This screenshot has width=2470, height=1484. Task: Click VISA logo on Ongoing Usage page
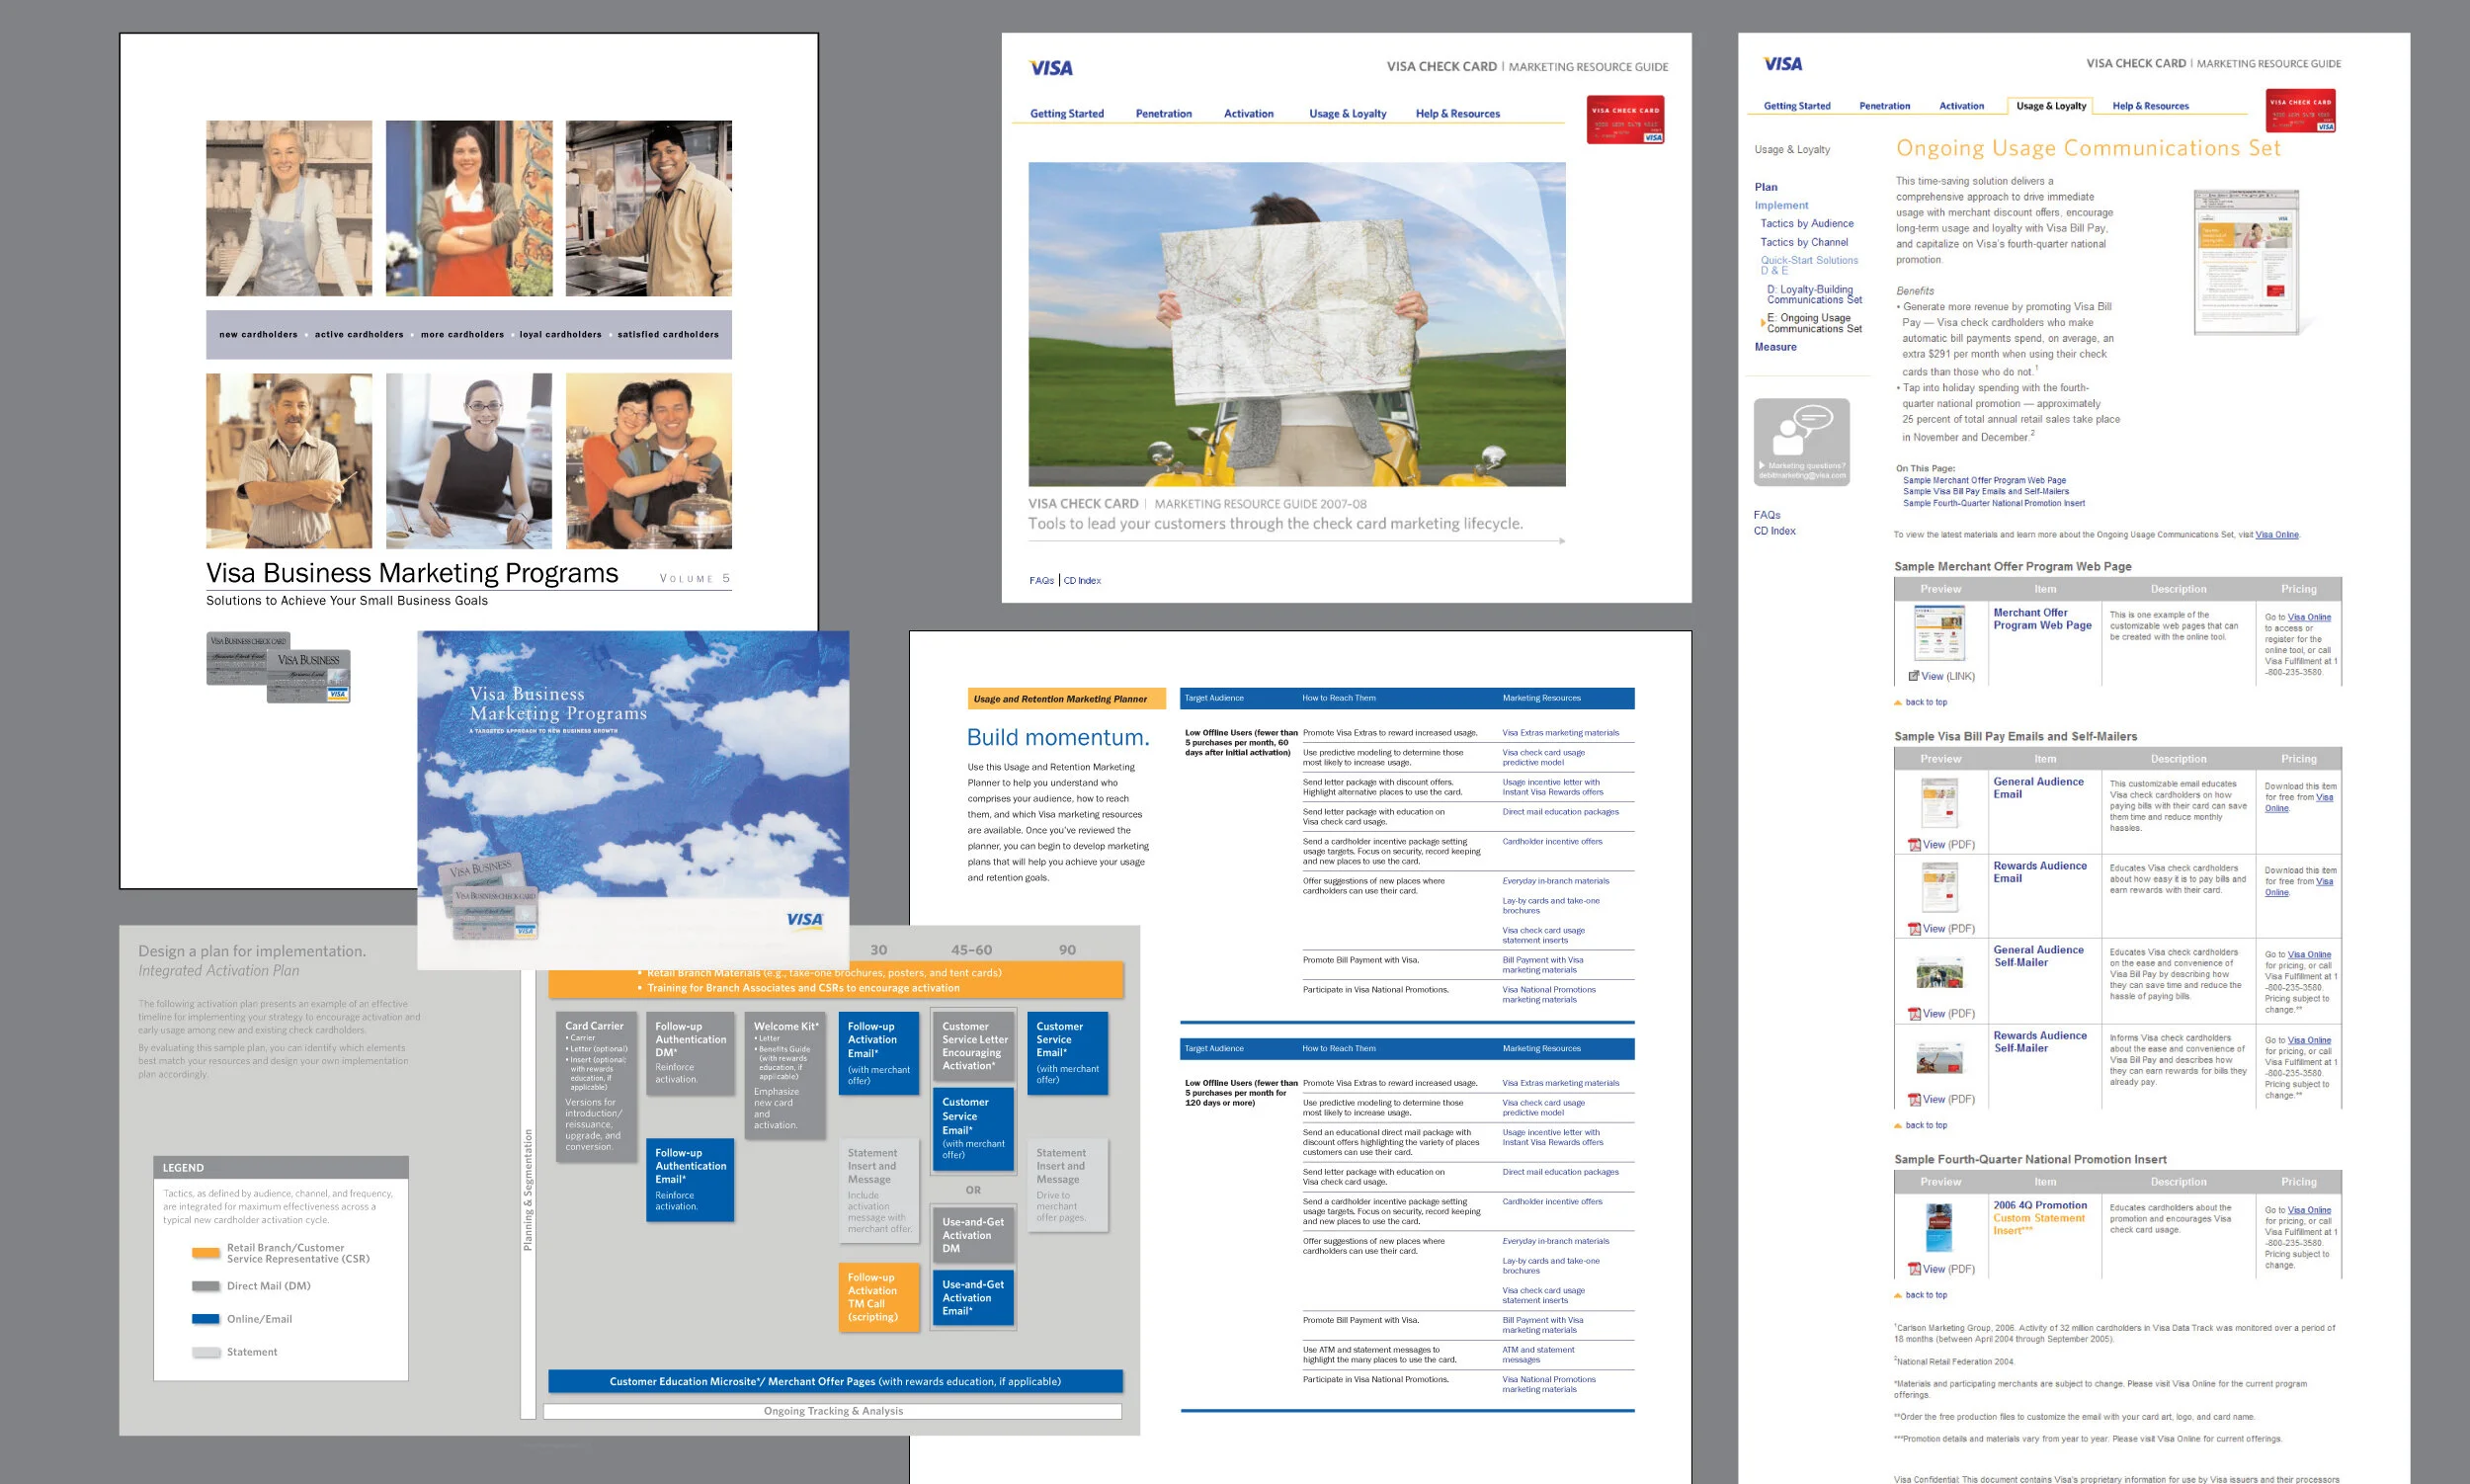[1782, 64]
